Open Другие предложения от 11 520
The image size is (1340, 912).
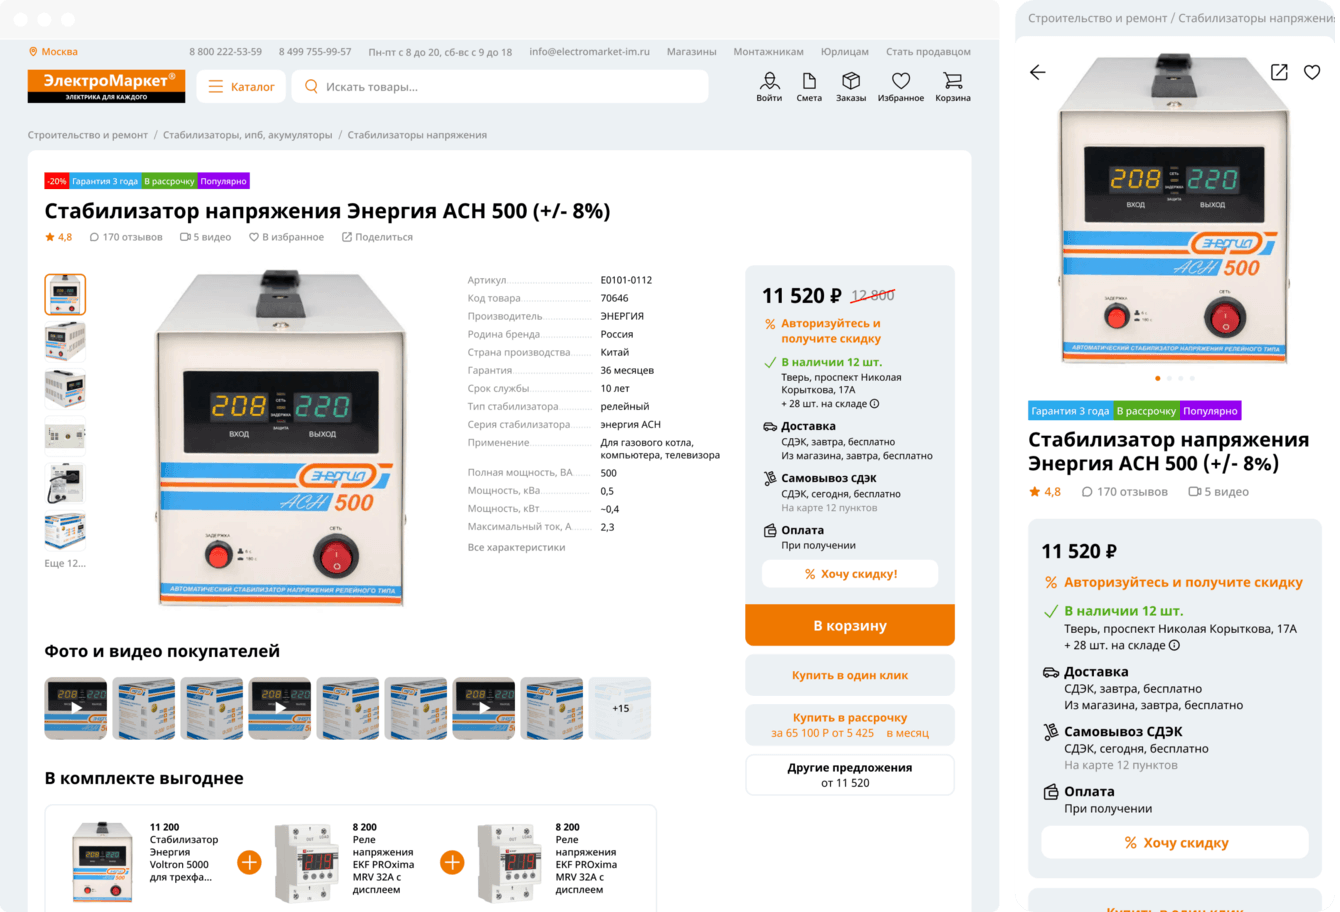point(850,775)
